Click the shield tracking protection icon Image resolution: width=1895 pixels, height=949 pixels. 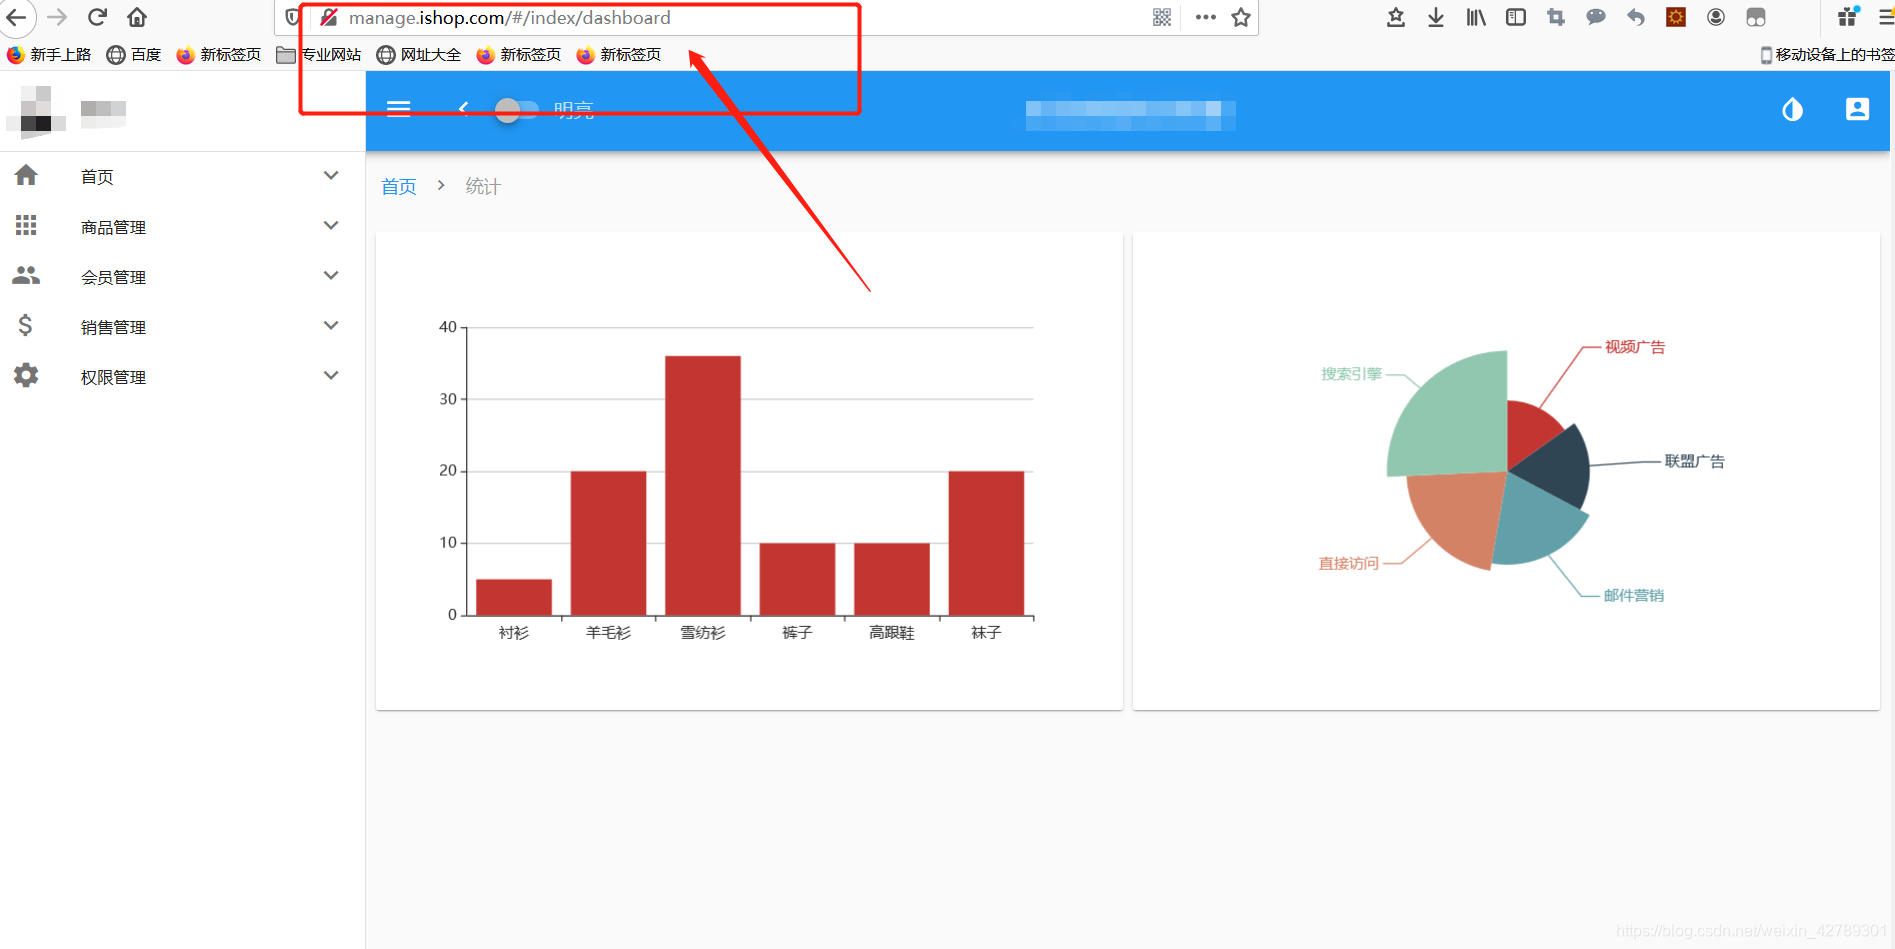(293, 17)
